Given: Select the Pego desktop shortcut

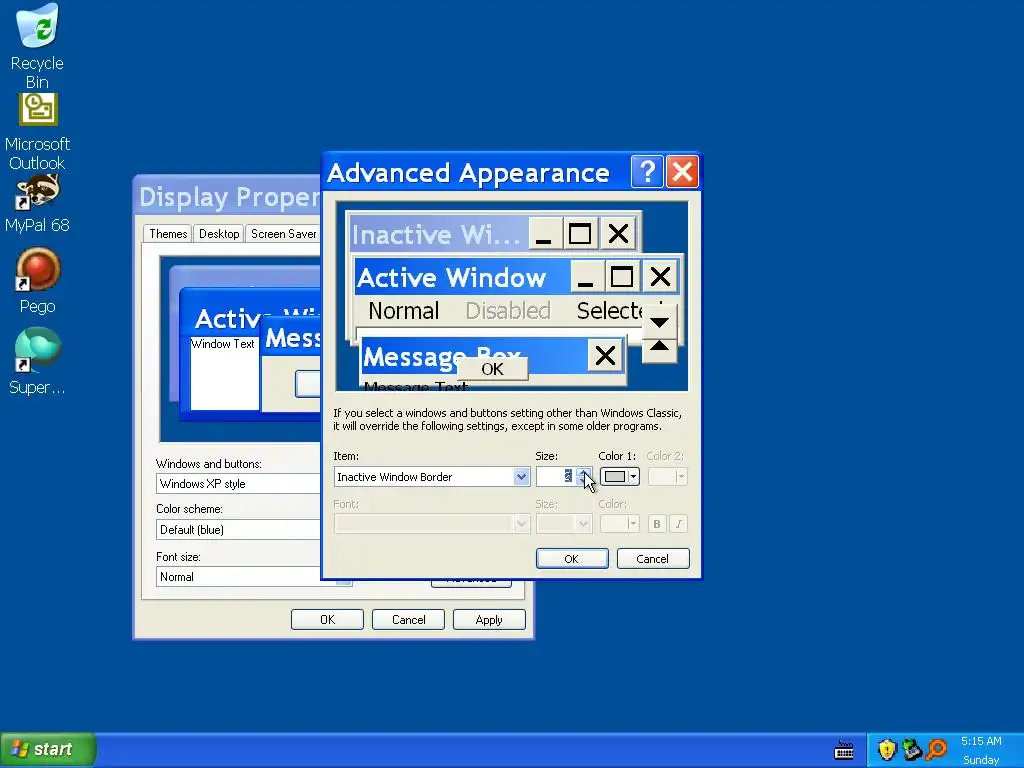Looking at the screenshot, I should click(37, 281).
